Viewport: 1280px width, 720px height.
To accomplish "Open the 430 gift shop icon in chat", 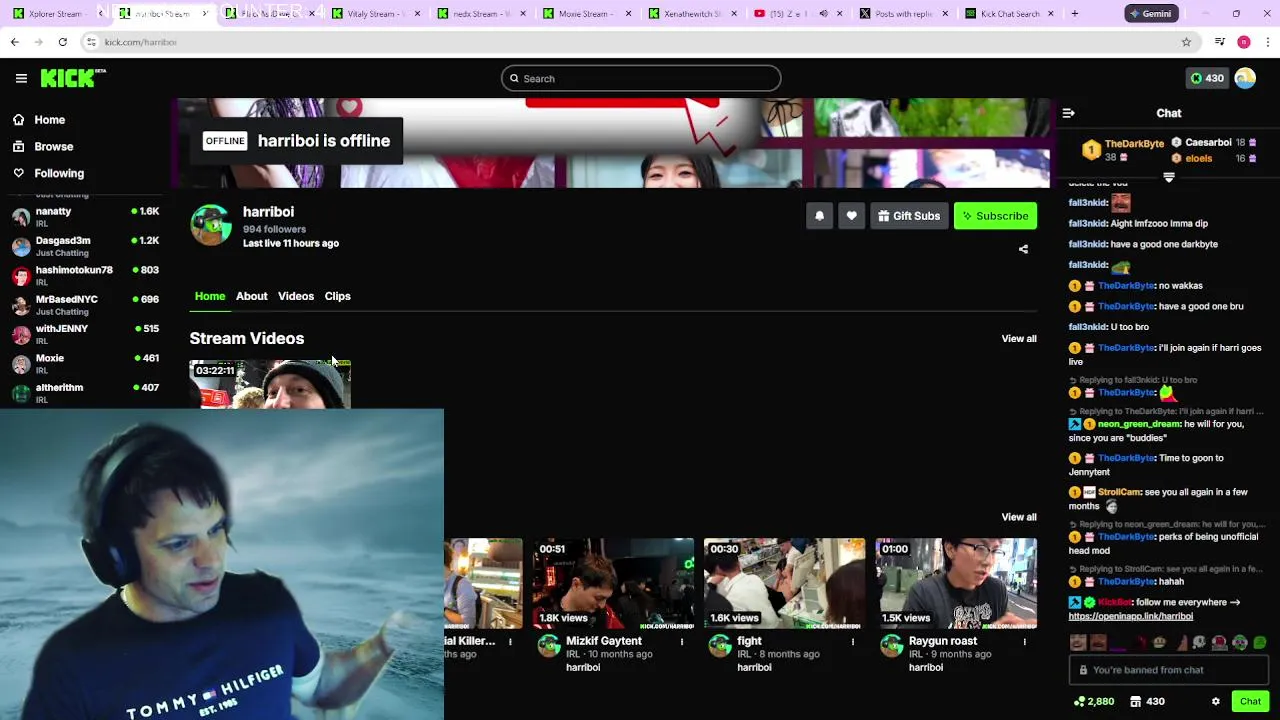I will click(x=1147, y=702).
